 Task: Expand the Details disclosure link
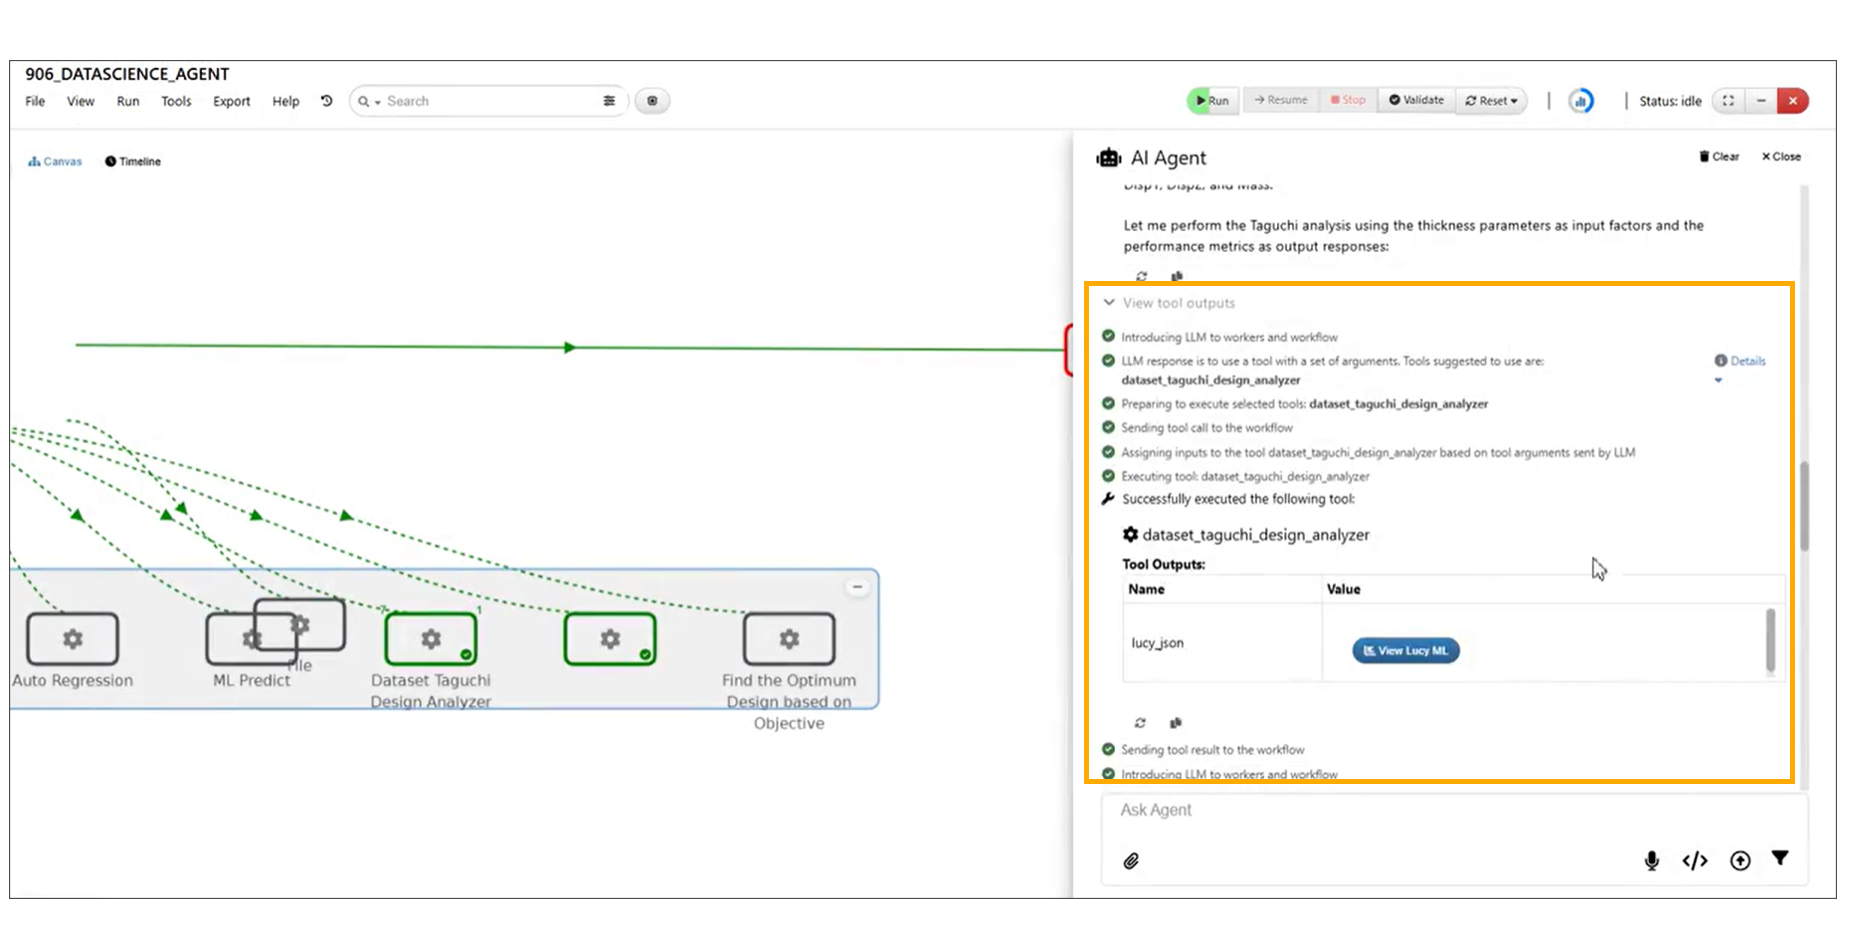(1741, 361)
